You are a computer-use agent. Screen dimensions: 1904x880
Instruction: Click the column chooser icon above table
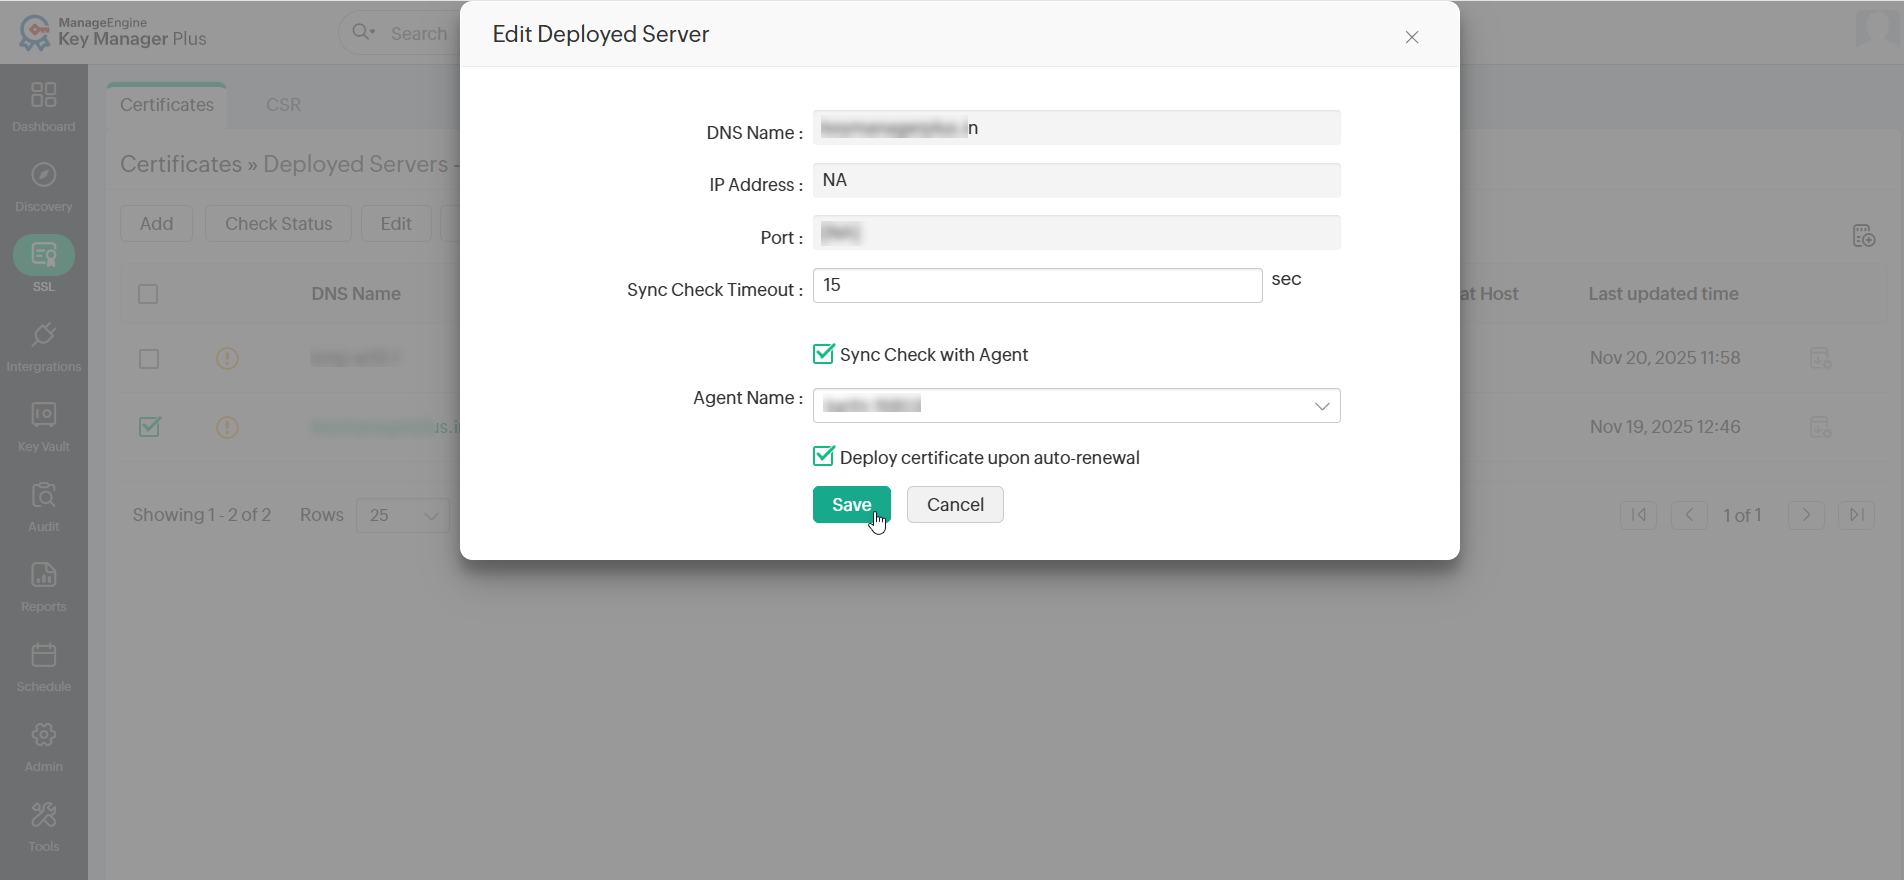[x=1863, y=236]
